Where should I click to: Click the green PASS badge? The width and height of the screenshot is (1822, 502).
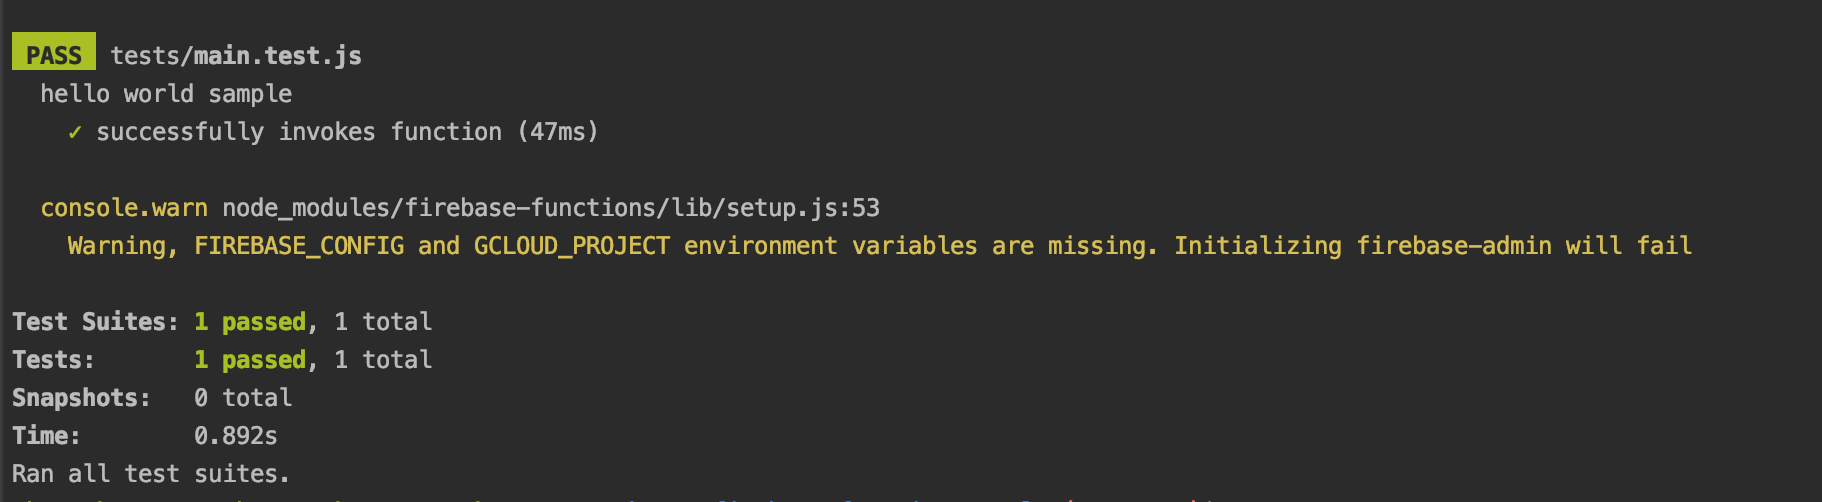point(54,52)
